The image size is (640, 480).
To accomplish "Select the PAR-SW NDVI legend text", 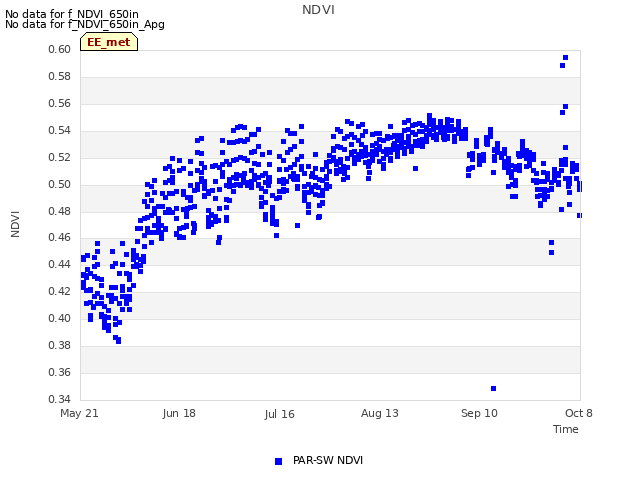I will pos(328,460).
